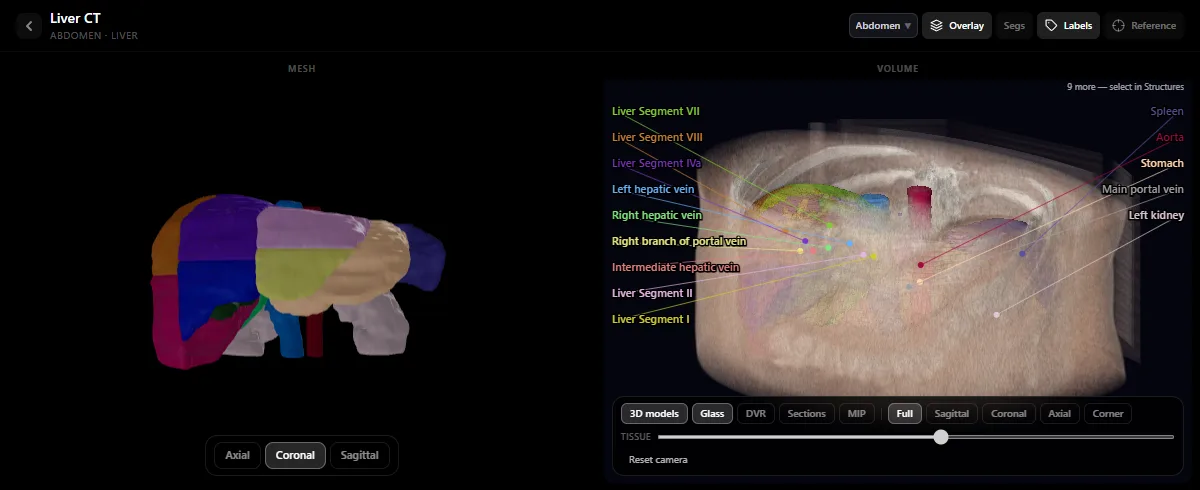The image size is (1200, 490).
Task: Toggle the Overlay button
Action: point(957,26)
